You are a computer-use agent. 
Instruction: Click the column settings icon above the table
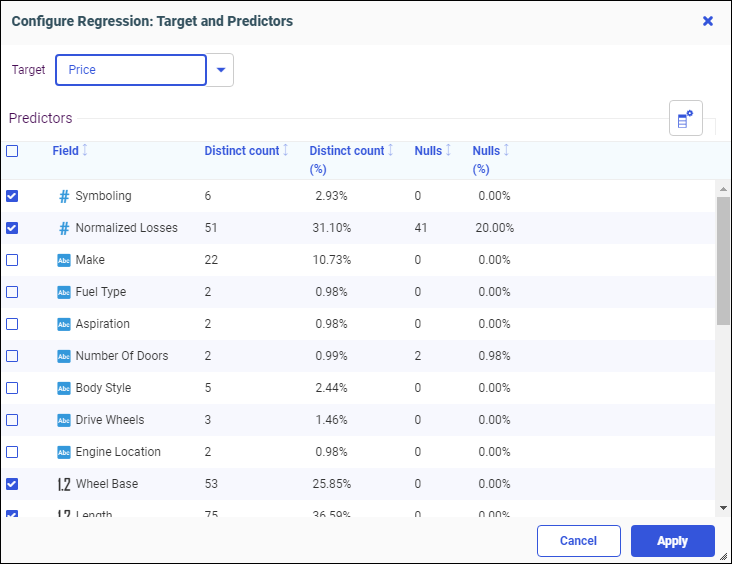click(685, 119)
